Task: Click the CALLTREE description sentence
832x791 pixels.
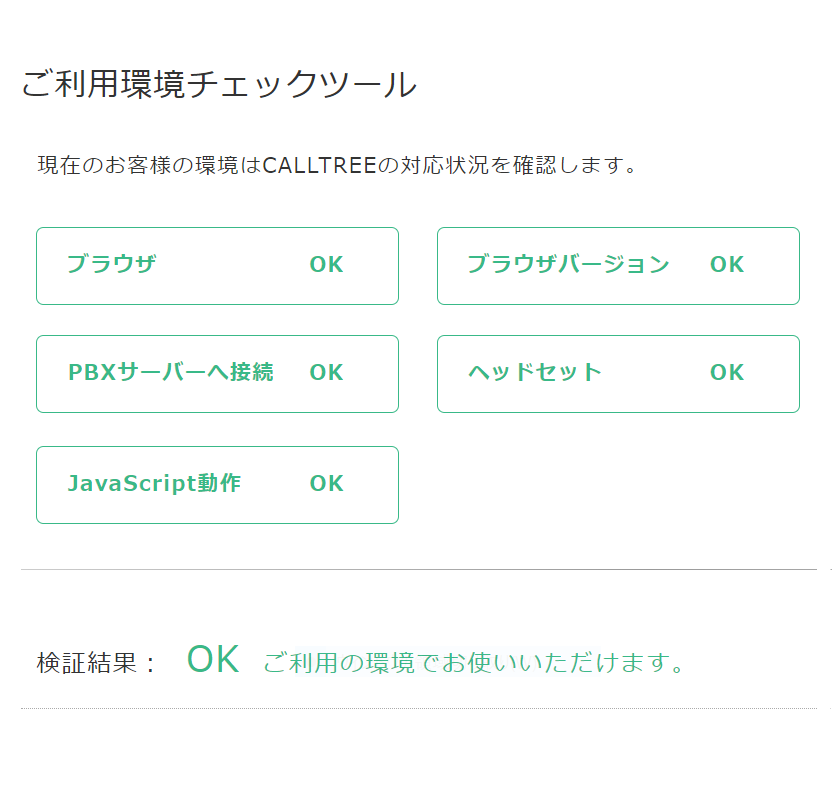Action: click(337, 165)
